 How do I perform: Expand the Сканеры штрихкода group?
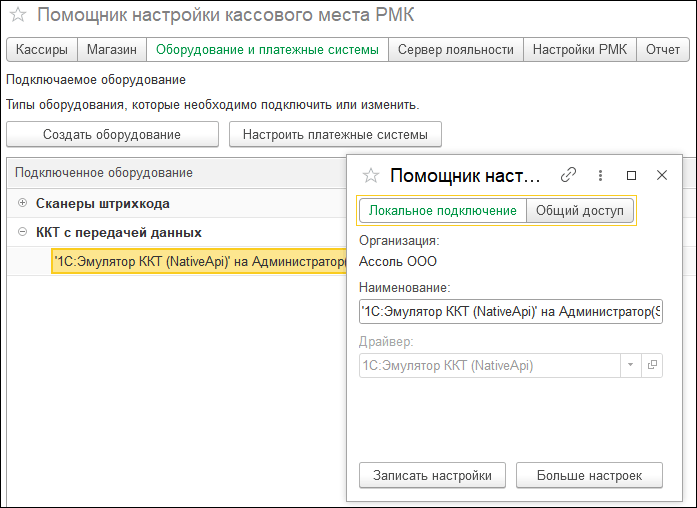[22, 203]
